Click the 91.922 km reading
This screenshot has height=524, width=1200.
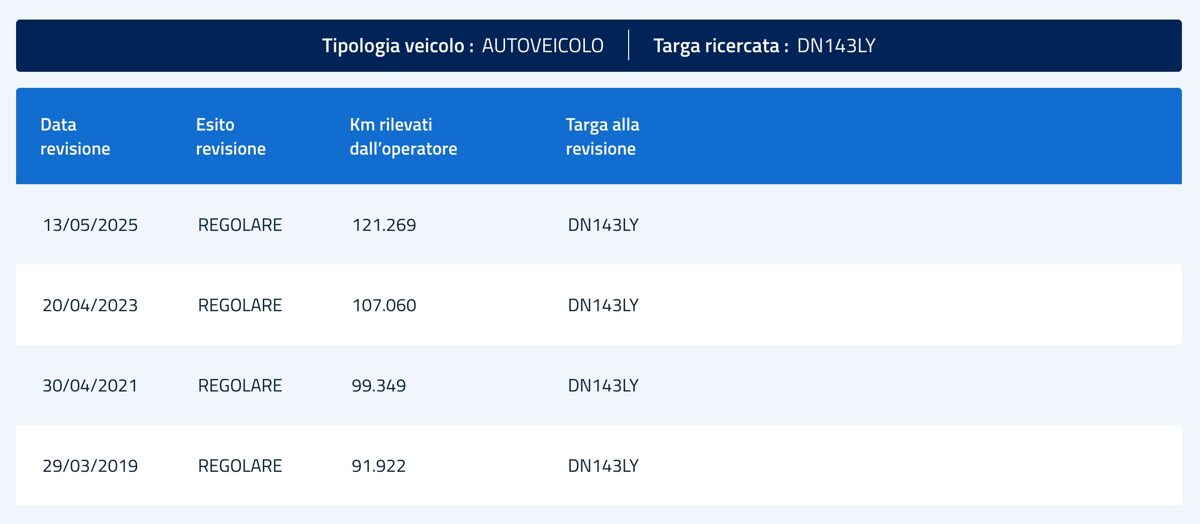[x=379, y=465]
